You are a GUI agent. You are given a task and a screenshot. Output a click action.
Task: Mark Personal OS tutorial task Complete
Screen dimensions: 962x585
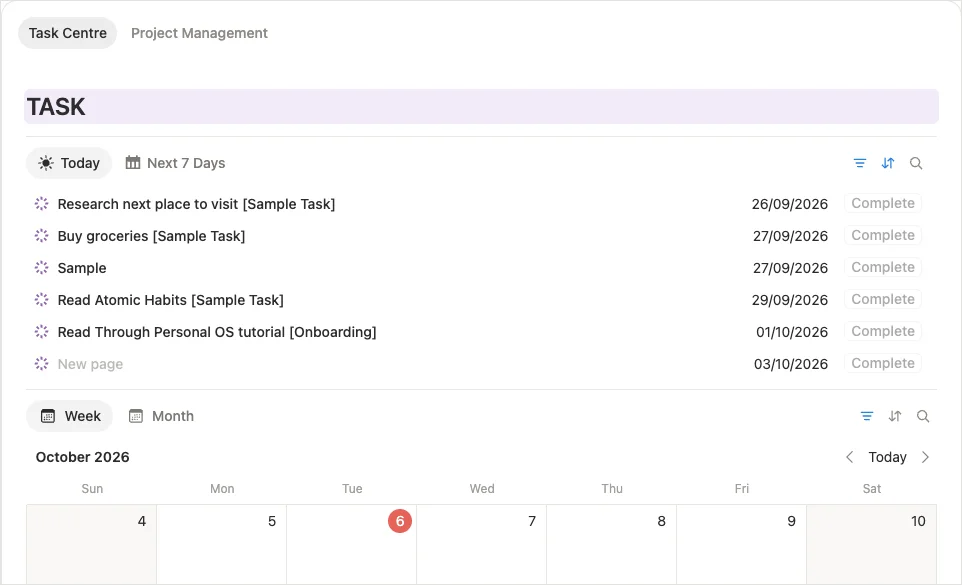tap(883, 331)
